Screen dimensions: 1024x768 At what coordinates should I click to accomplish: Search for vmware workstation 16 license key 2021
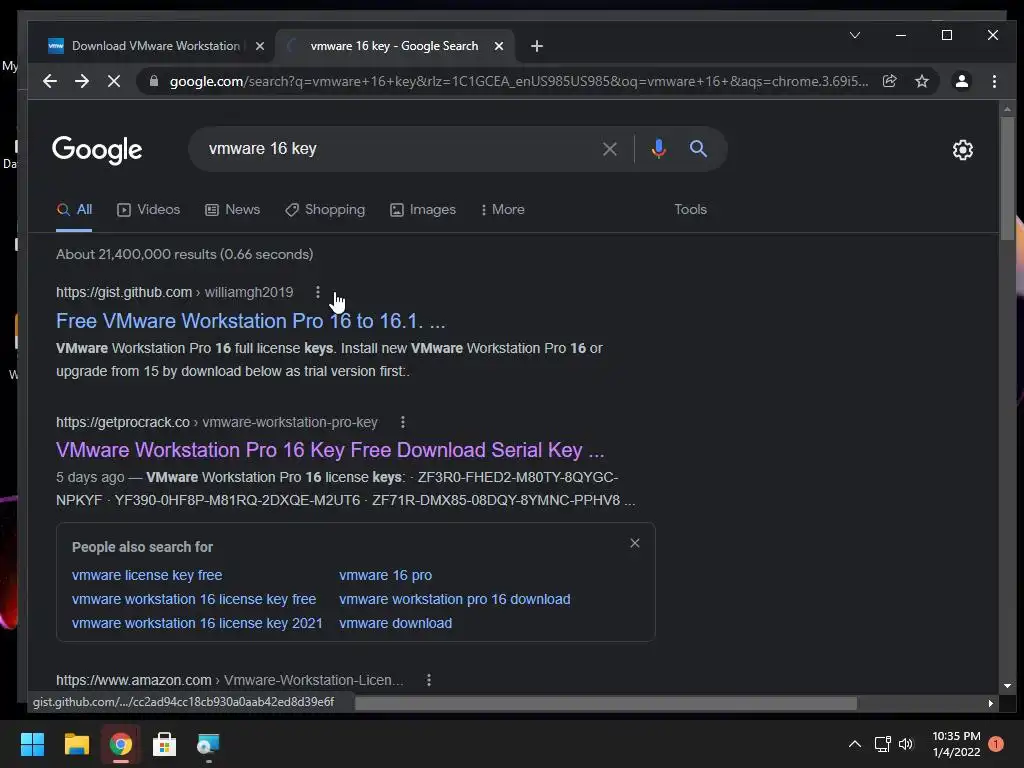click(x=197, y=623)
